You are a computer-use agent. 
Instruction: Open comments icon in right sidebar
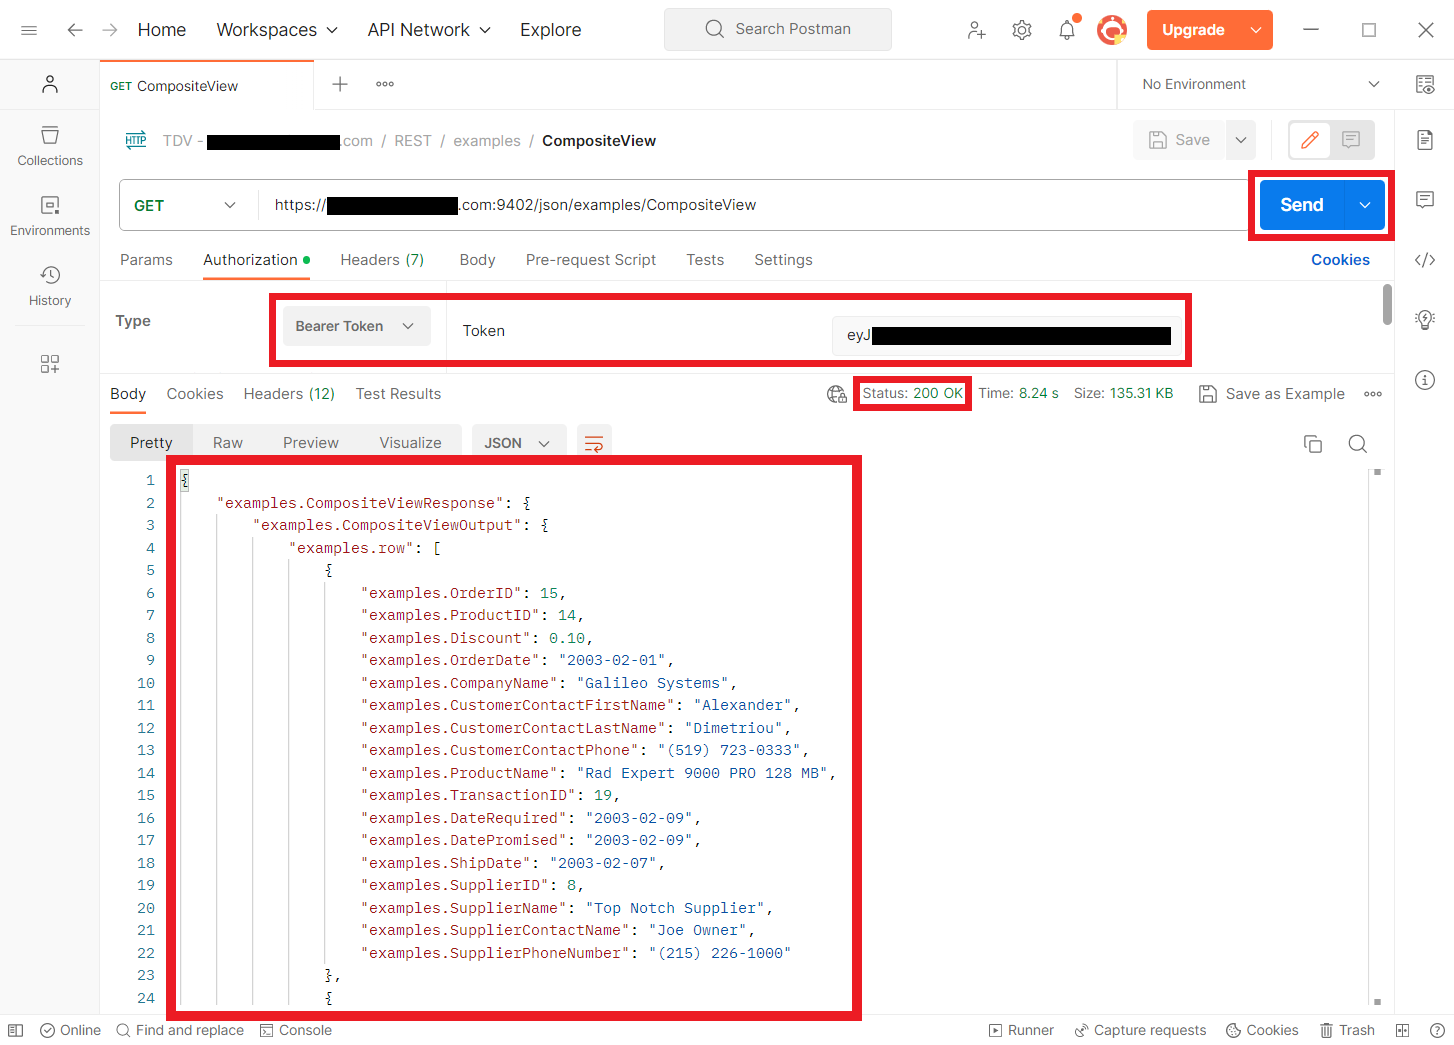tap(1425, 200)
